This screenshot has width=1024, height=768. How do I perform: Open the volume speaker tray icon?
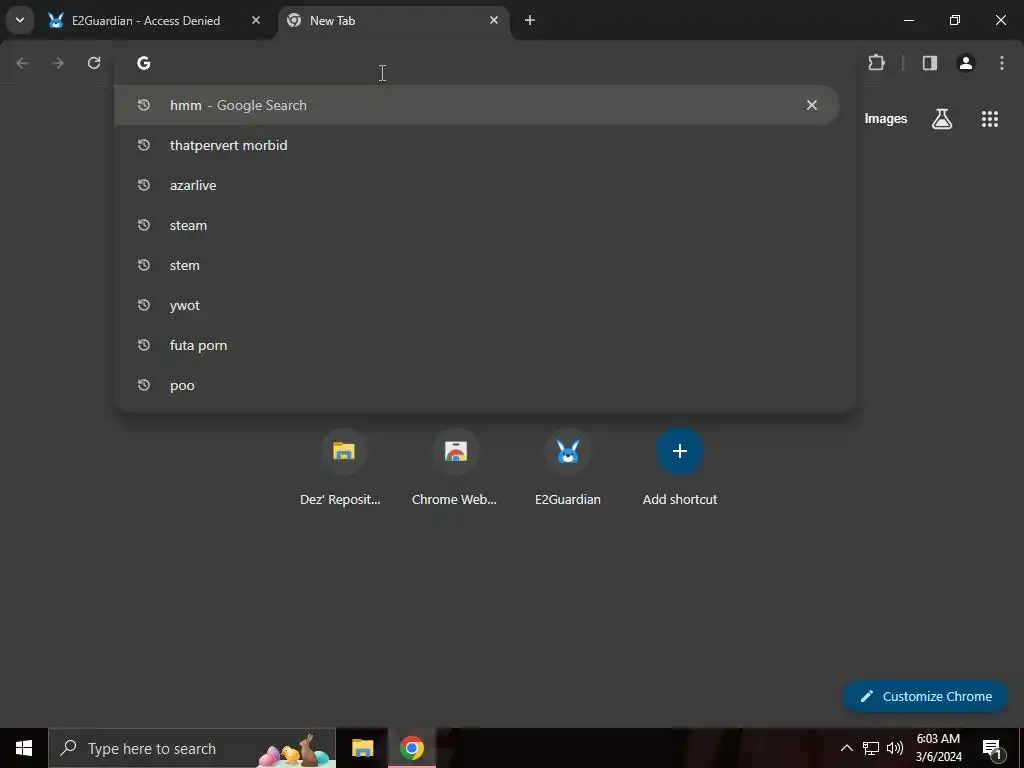click(x=895, y=748)
